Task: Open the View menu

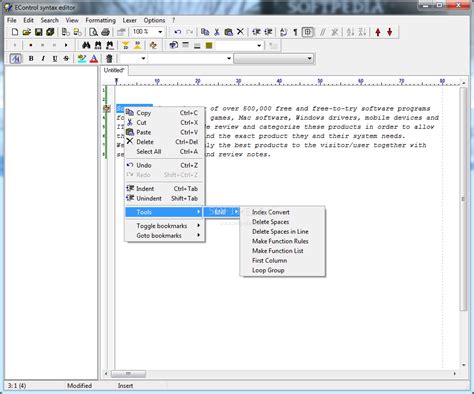Action: pos(72,20)
